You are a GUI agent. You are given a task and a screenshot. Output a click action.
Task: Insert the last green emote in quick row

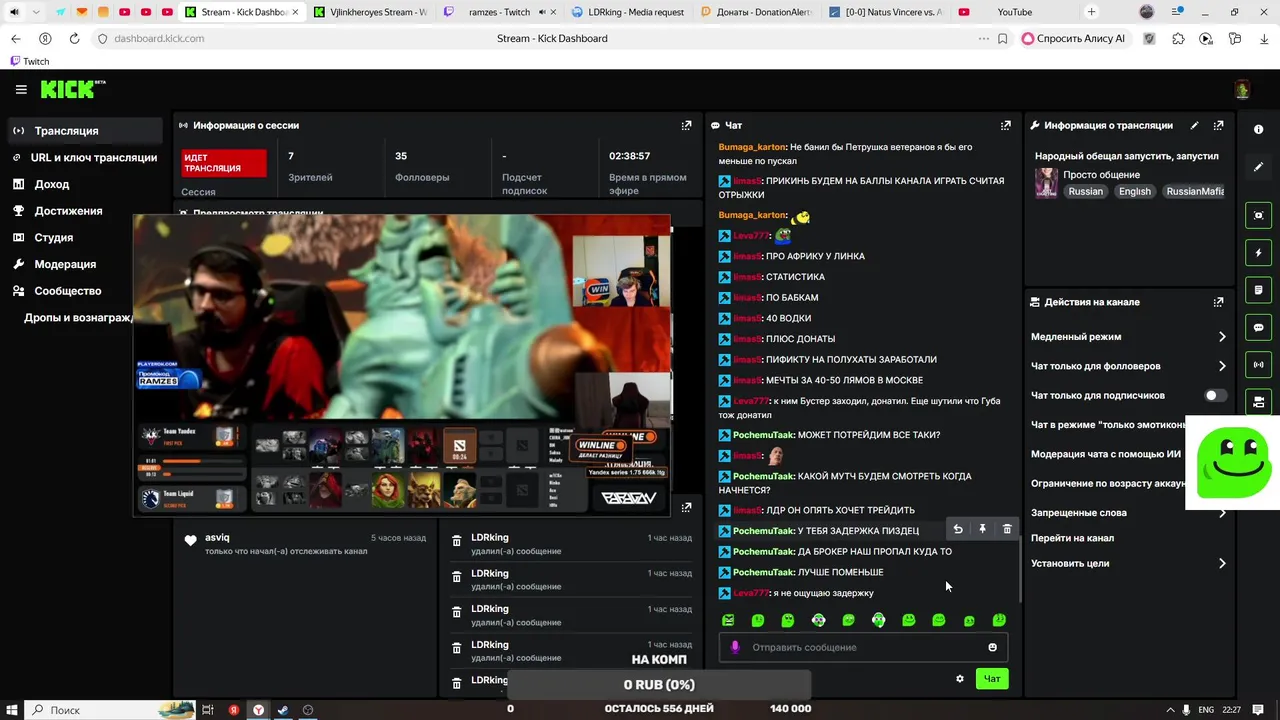(x=999, y=620)
